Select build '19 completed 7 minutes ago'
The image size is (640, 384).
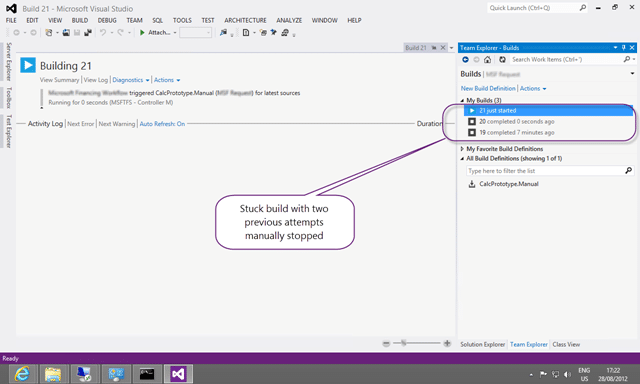pos(548,133)
